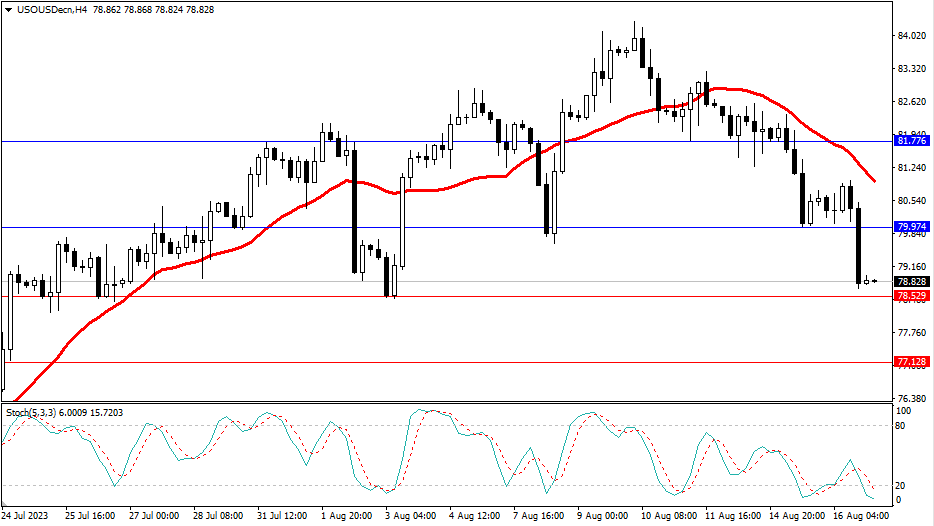The width and height of the screenshot is (934, 526).
Task: Click the 81.776 price level label
Action: click(911, 141)
